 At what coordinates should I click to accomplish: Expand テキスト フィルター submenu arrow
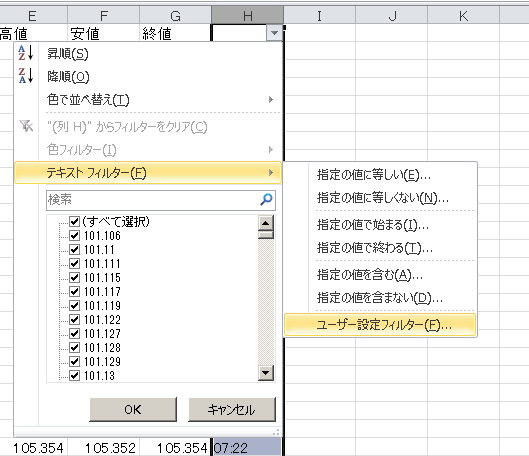pyautogui.click(x=271, y=173)
